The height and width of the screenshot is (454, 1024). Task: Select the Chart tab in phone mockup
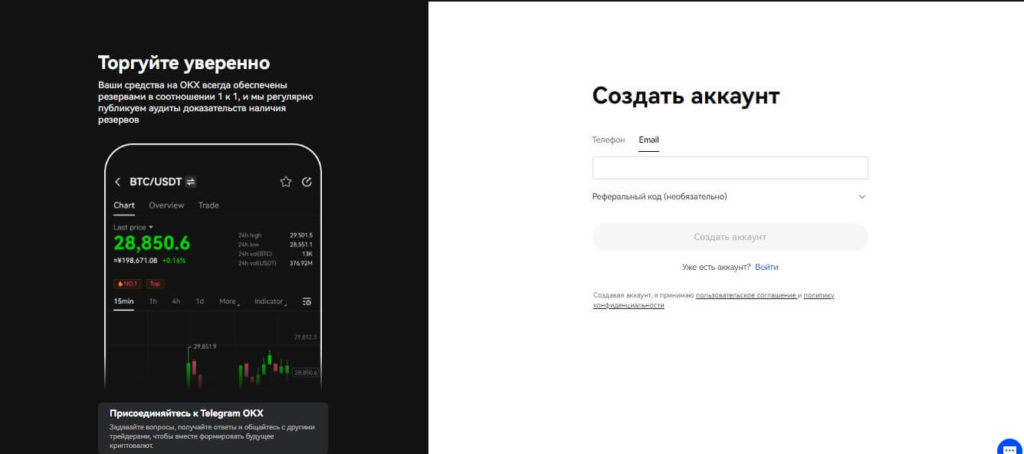click(124, 205)
